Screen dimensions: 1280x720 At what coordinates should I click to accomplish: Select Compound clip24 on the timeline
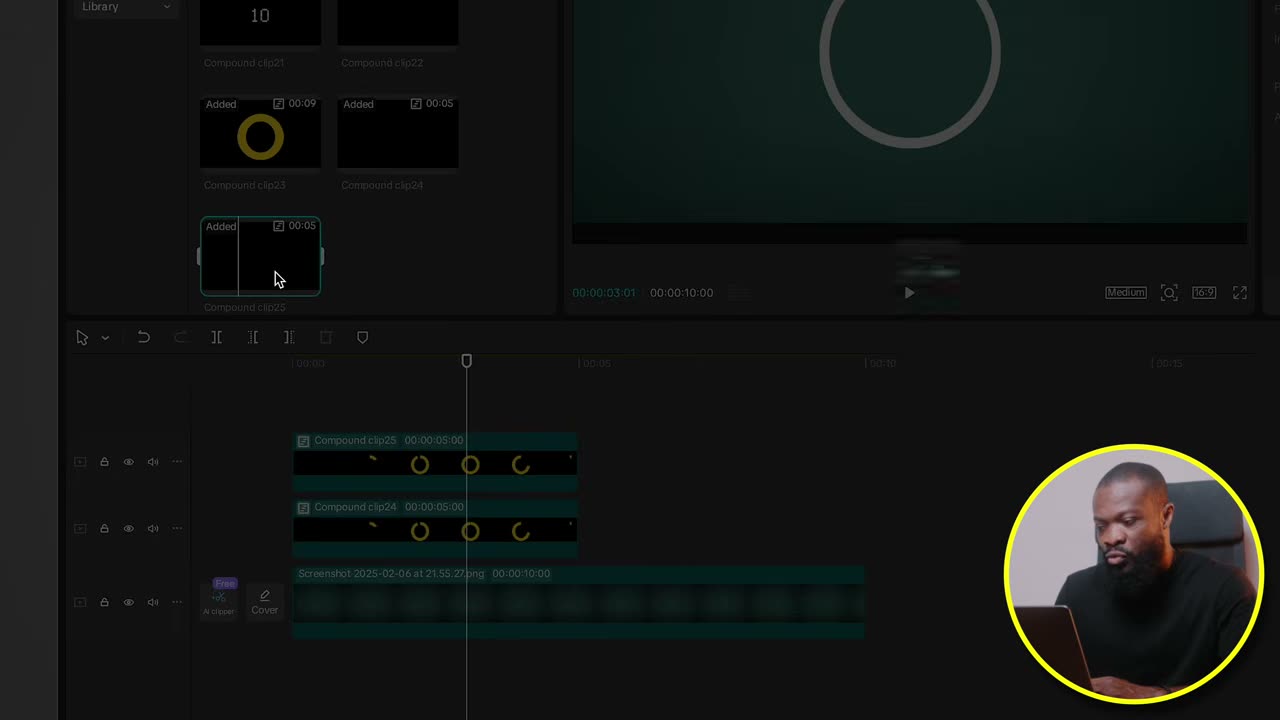click(435, 528)
